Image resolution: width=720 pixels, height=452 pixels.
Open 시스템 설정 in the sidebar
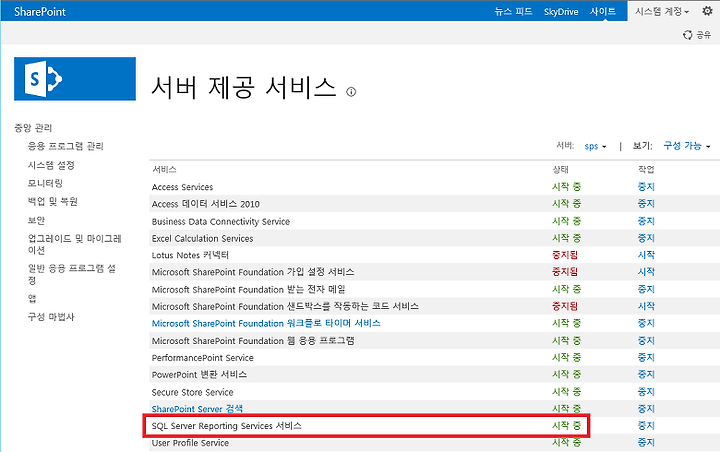tap(51, 165)
